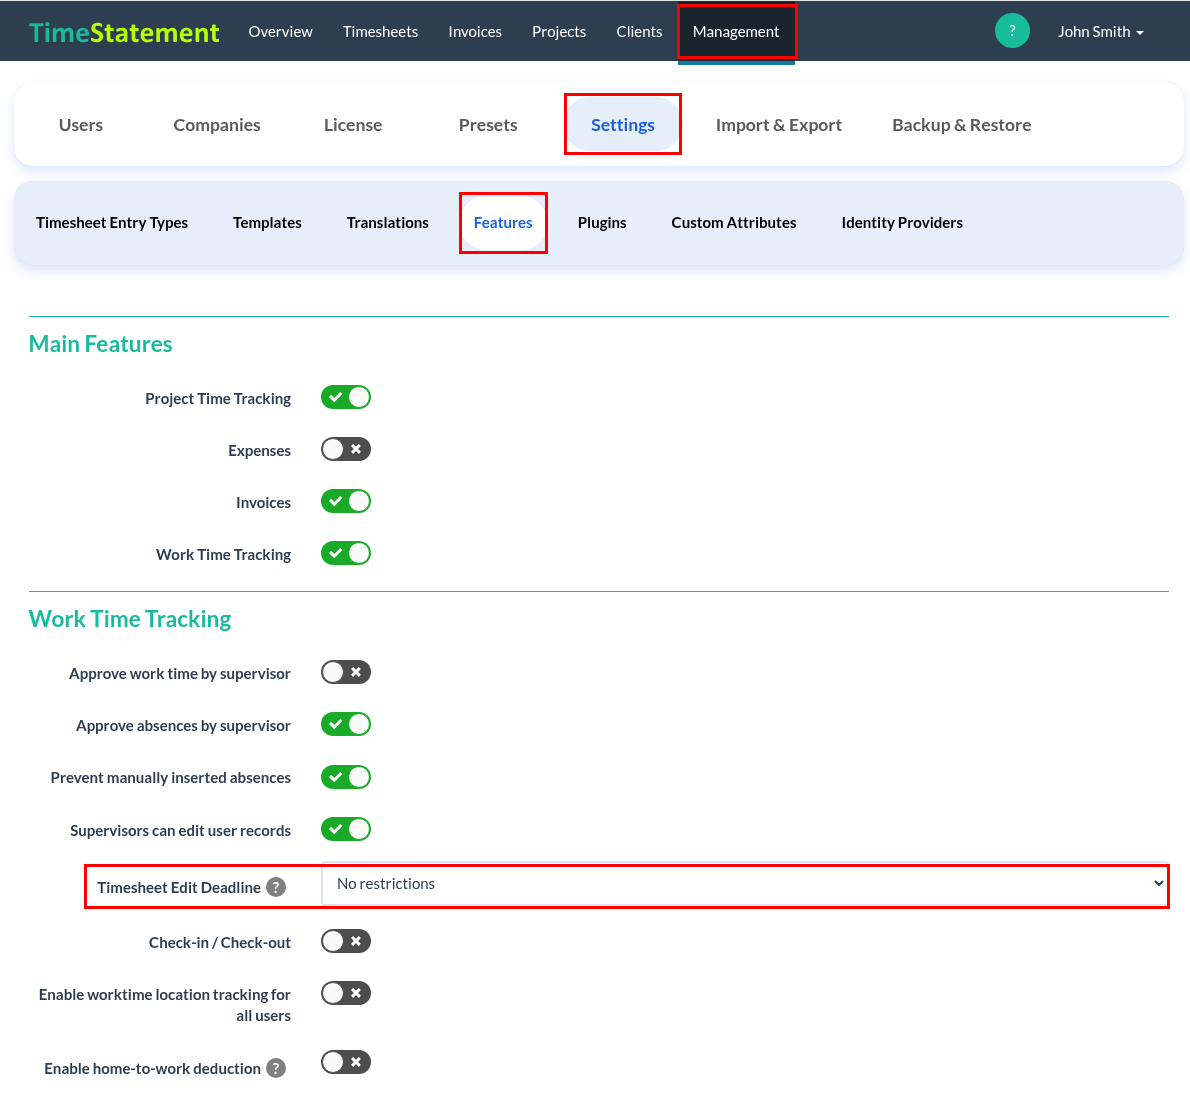Turn off the Invoices feature toggle

tap(345, 501)
